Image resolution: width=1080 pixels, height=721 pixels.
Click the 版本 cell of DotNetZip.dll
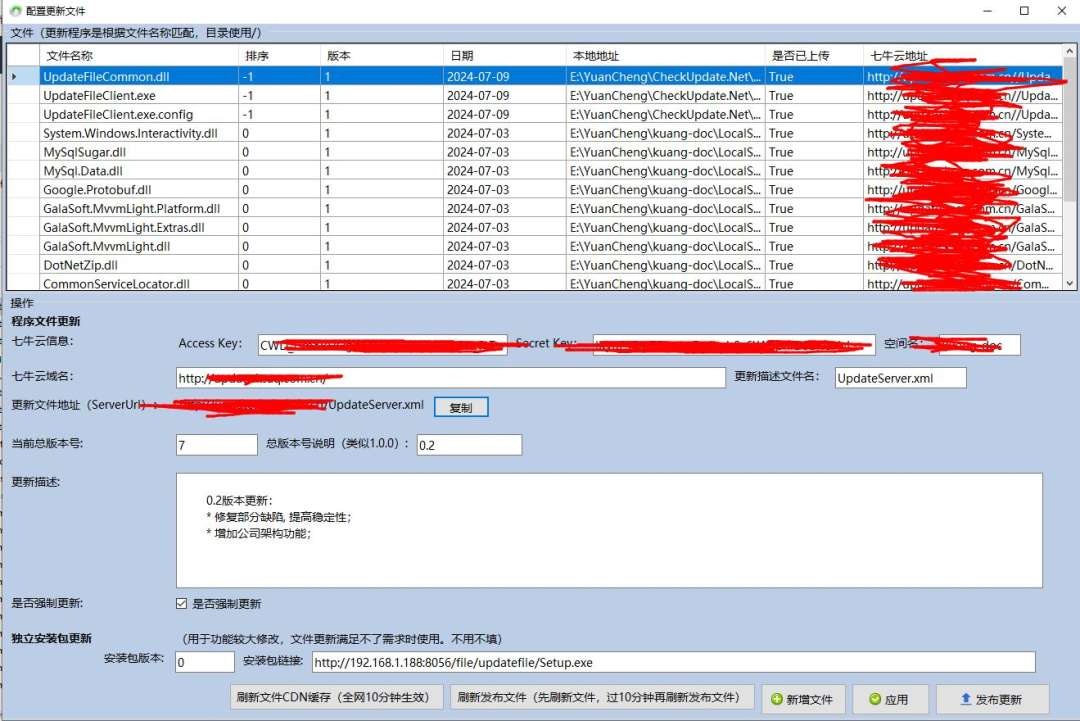382,264
